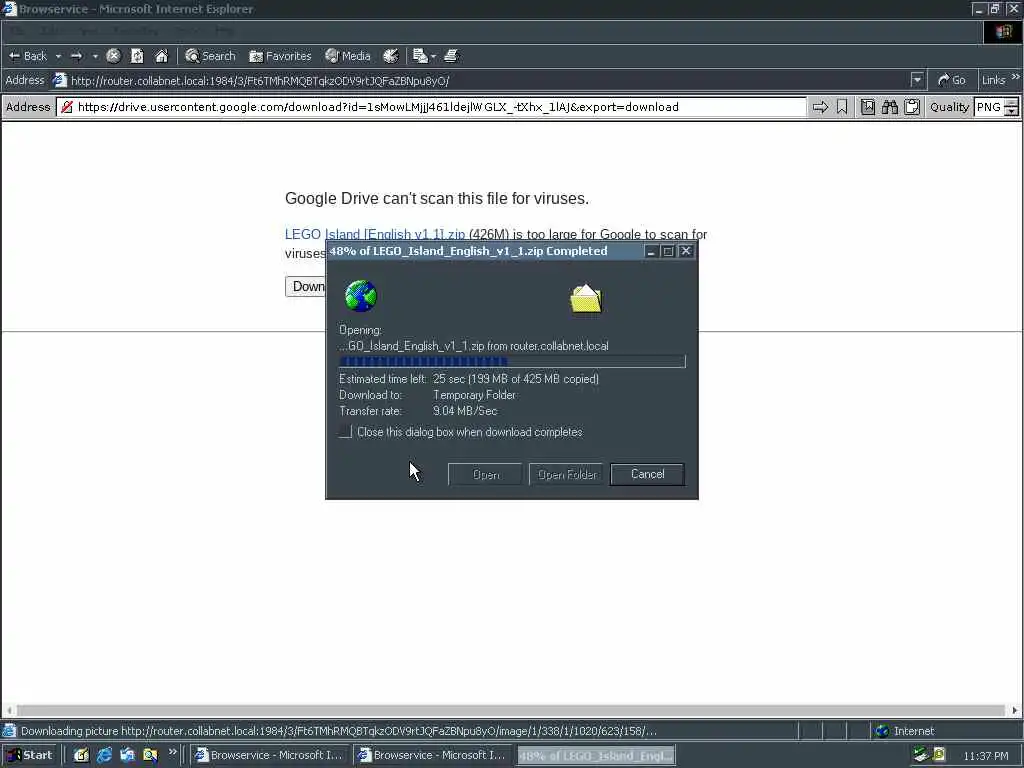Viewport: 1024px width, 768px height.
Task: Click the scrollbar right arrow
Action: (1014, 710)
